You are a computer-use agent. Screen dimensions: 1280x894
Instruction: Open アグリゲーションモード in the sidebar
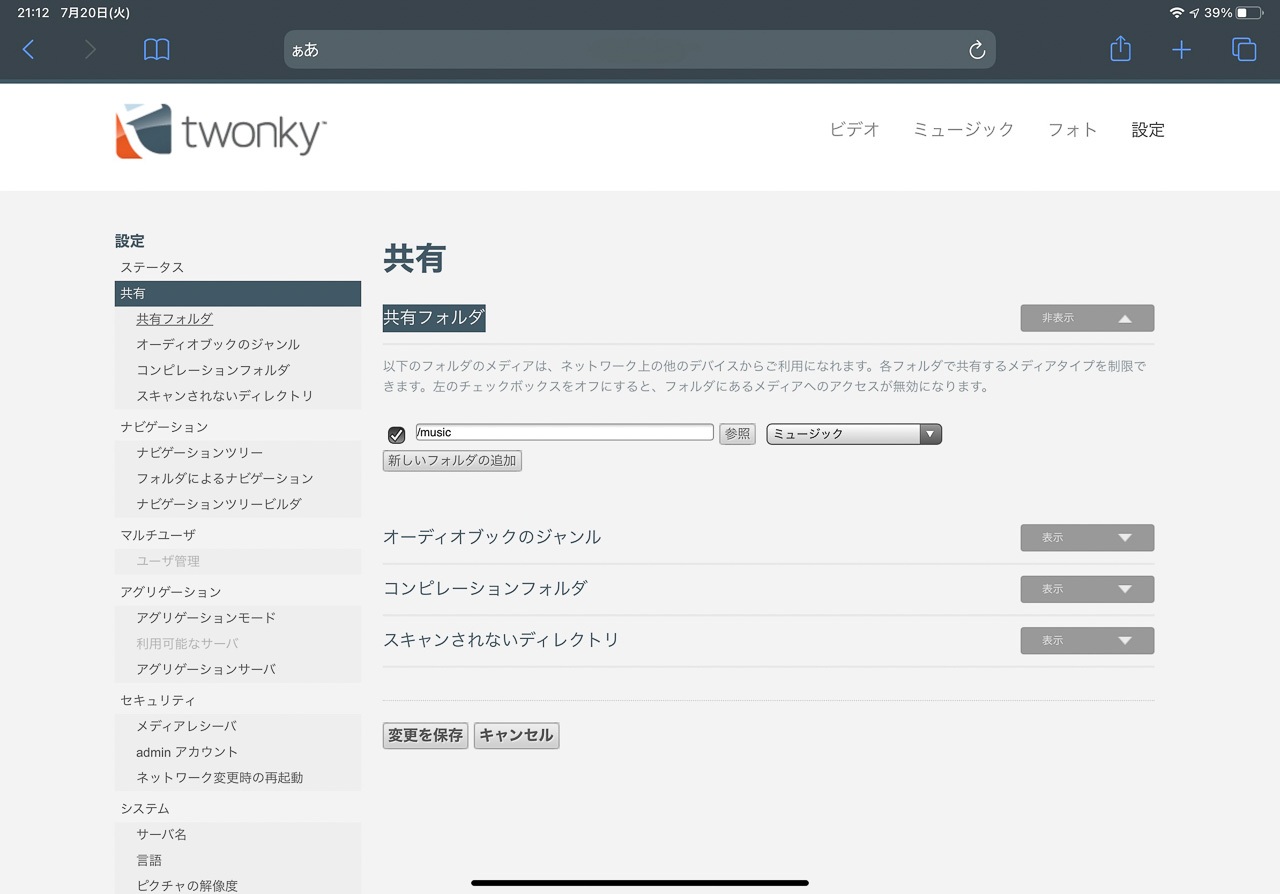206,618
